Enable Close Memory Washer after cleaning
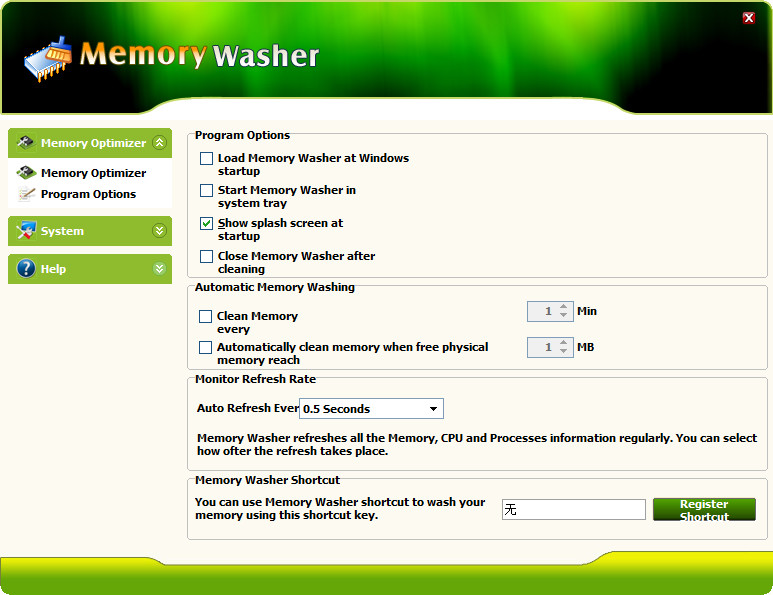Screen dimensions: 773x595 206,256
